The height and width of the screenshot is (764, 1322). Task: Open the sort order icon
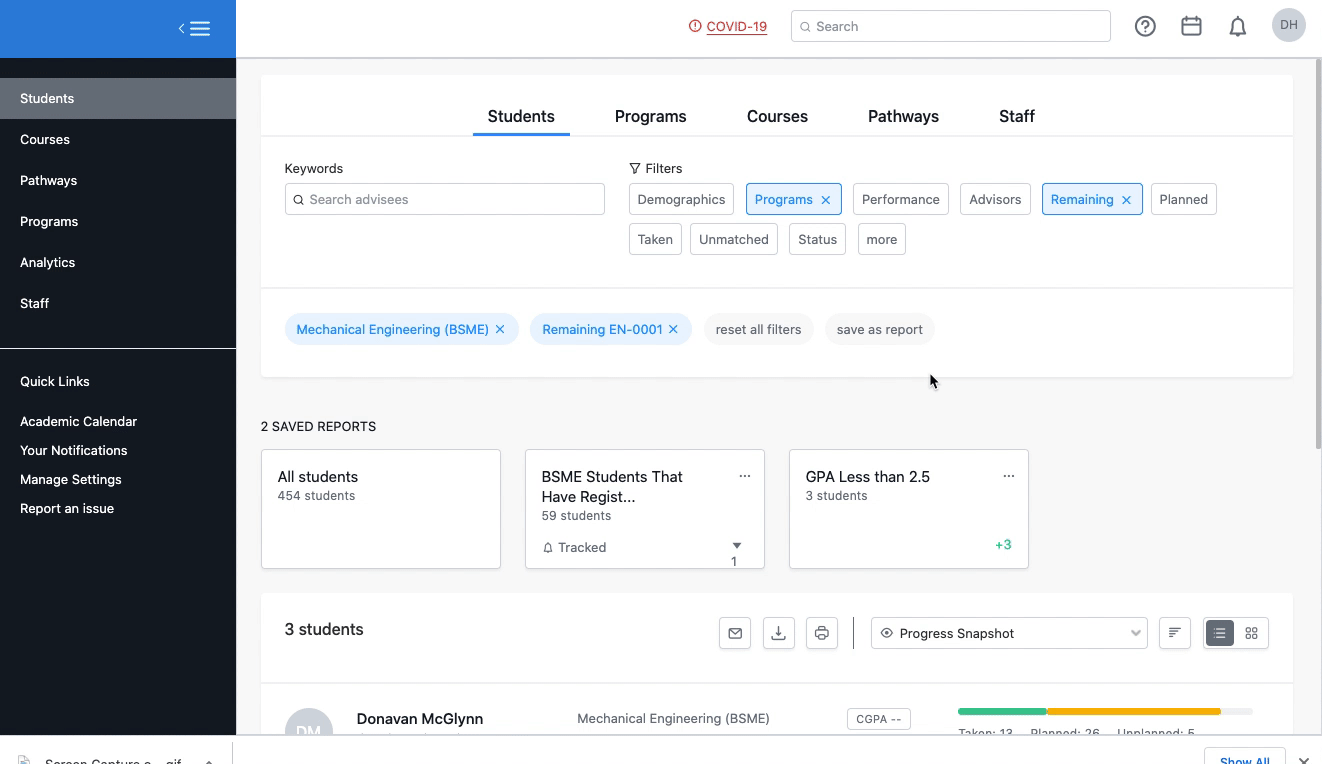pos(1175,633)
